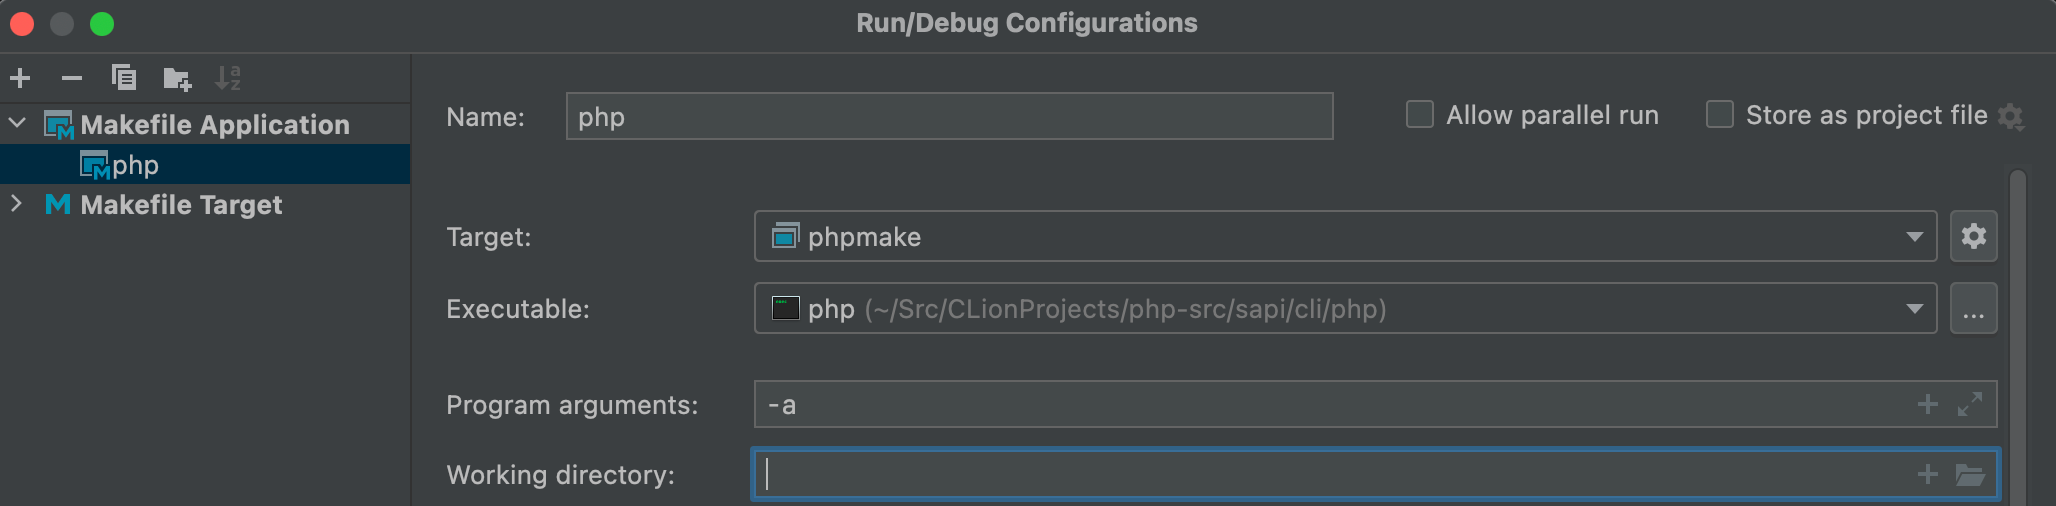Image resolution: width=2056 pixels, height=506 pixels.
Task: Select the php configuration in tree
Action: pyautogui.click(x=205, y=165)
